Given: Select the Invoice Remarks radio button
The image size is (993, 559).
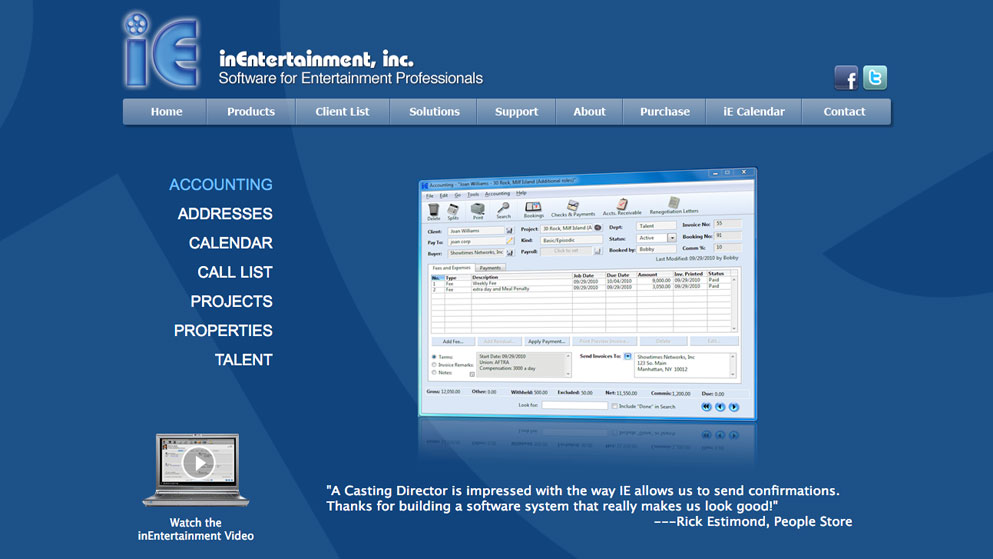Looking at the screenshot, I should tap(434, 365).
